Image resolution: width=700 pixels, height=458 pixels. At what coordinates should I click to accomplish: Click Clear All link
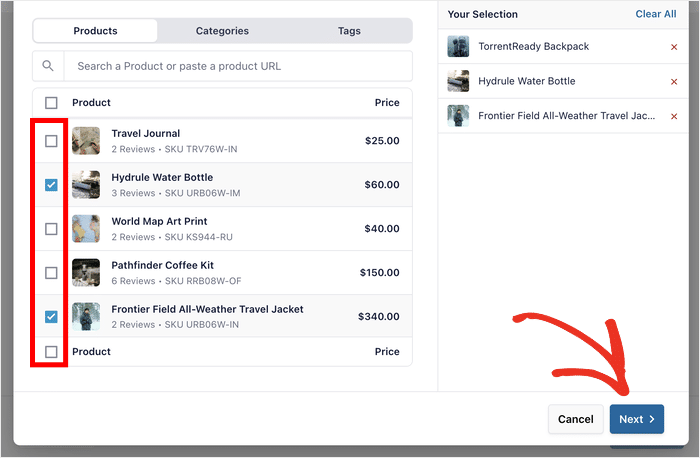pos(655,14)
